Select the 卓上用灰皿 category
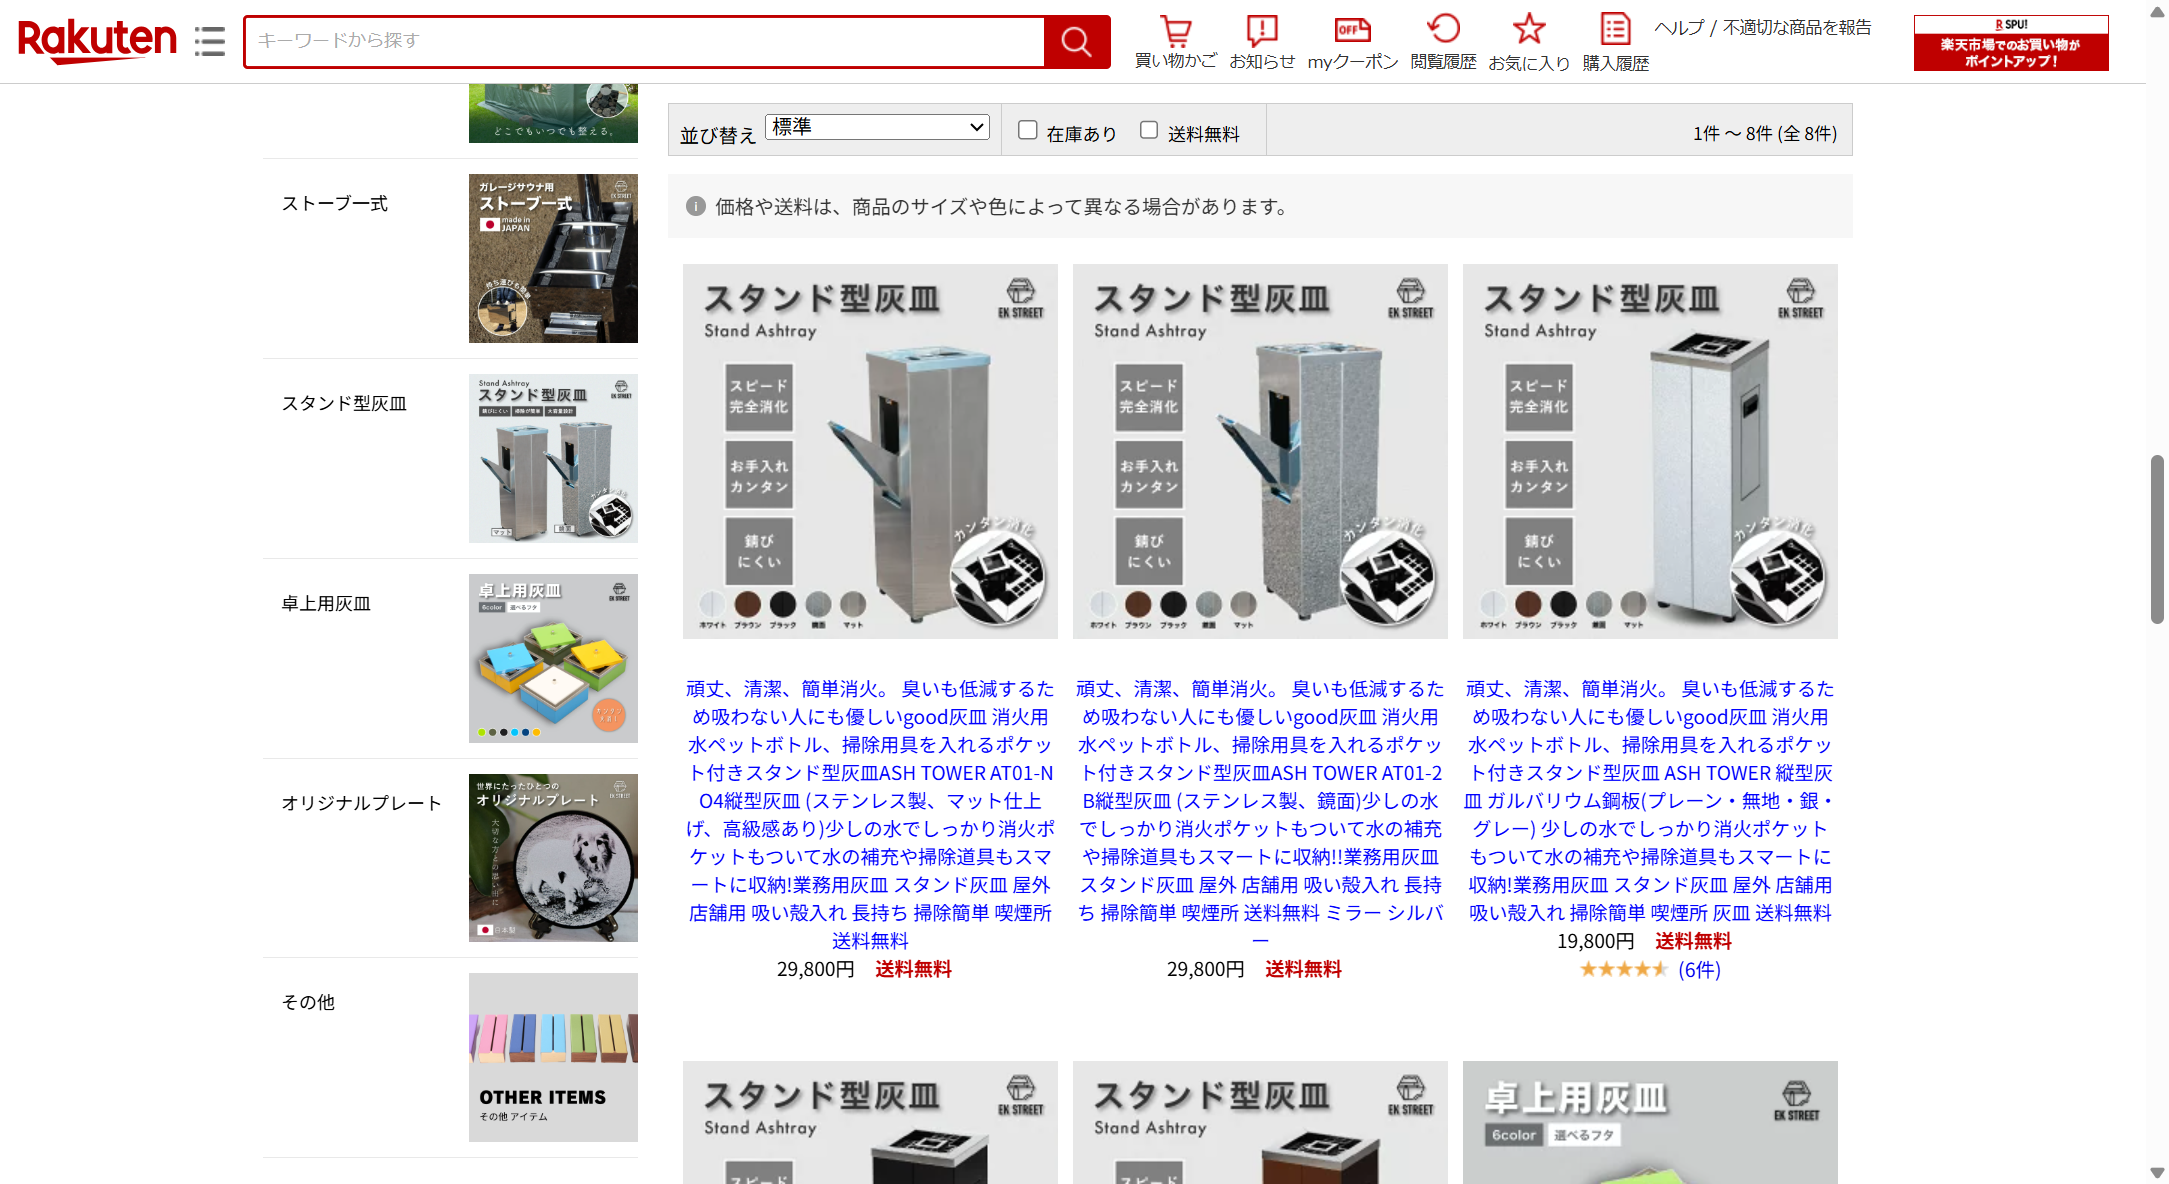Viewport: 2169px width, 1184px height. tap(325, 603)
